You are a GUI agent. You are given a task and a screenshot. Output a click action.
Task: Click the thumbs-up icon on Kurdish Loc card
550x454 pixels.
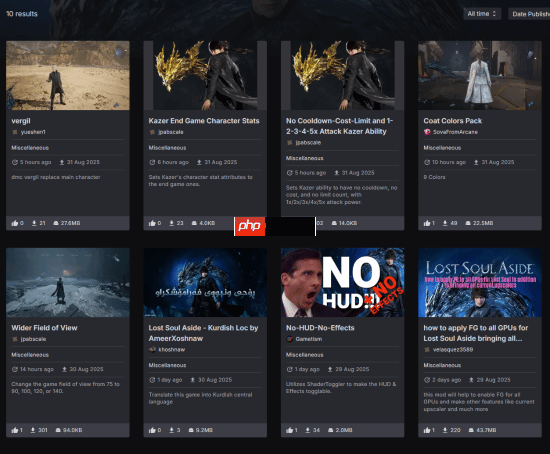(152, 430)
